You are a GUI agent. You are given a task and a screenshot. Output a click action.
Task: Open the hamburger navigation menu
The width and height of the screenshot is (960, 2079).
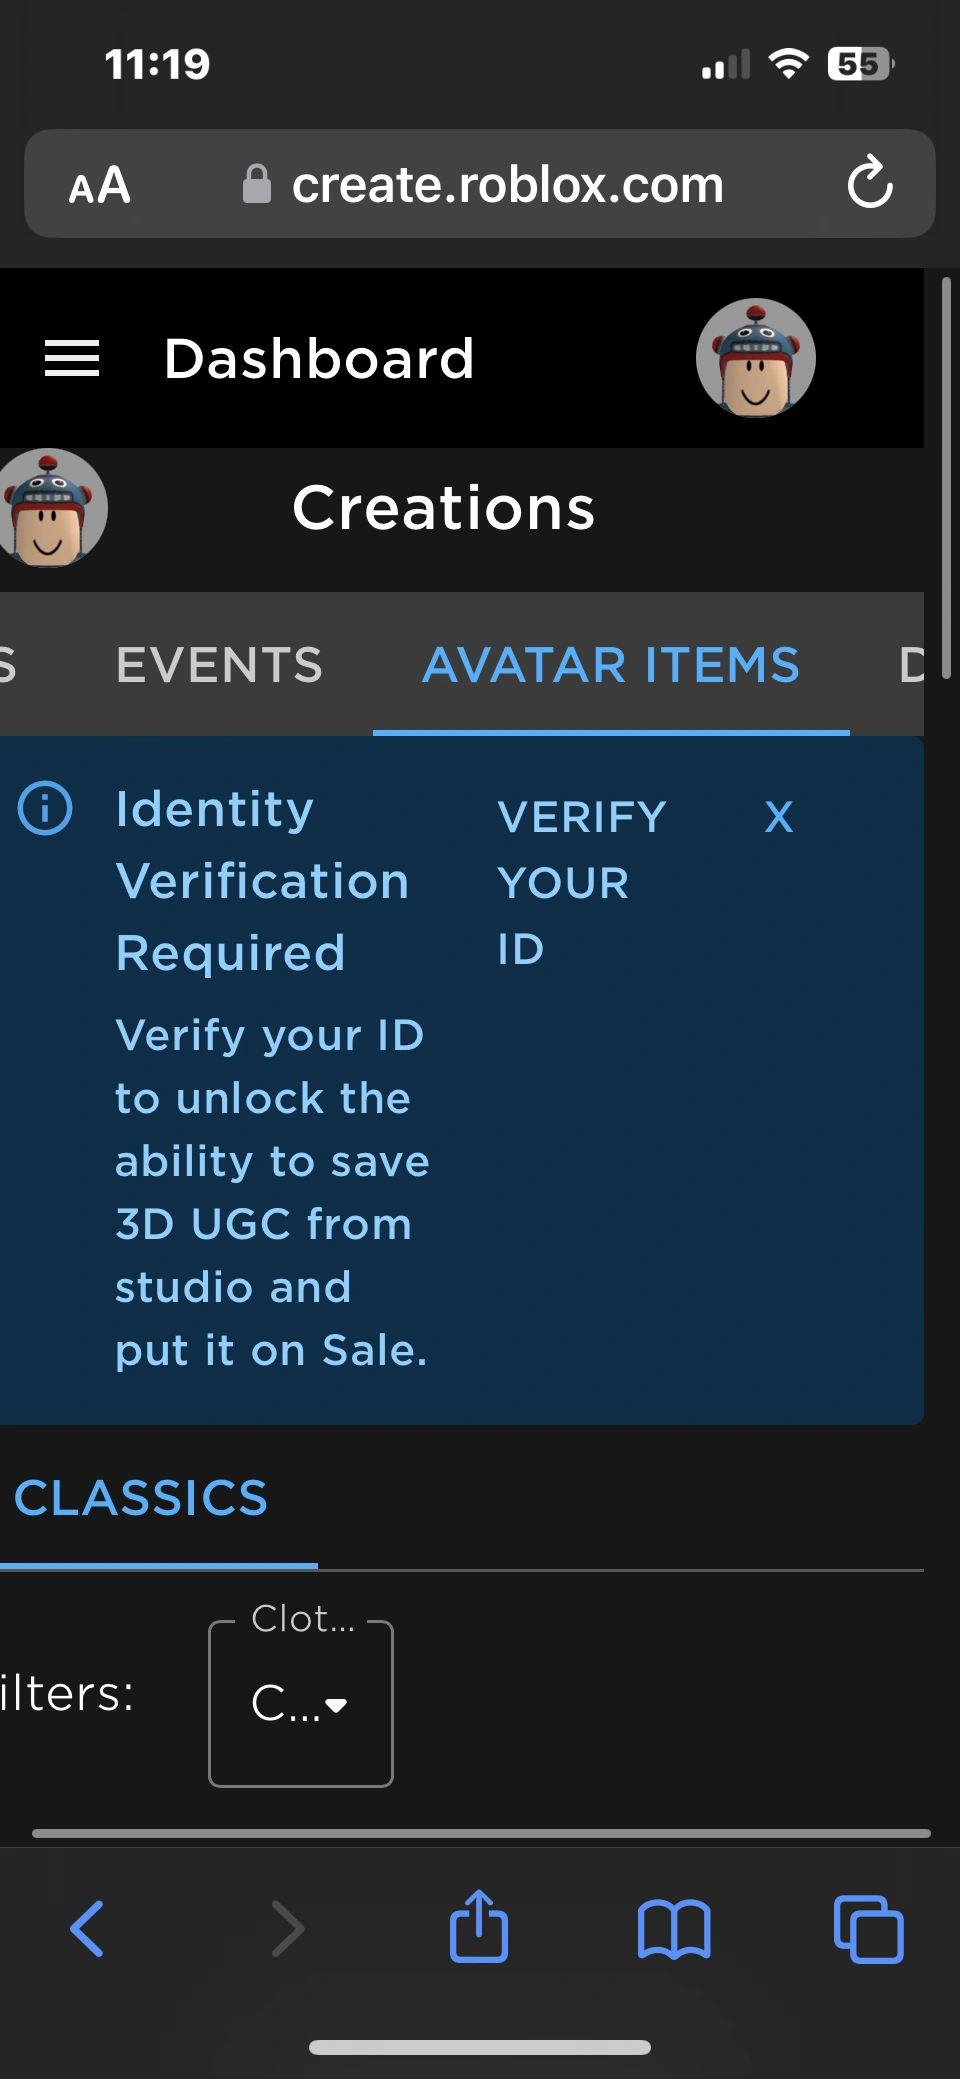[x=72, y=358]
